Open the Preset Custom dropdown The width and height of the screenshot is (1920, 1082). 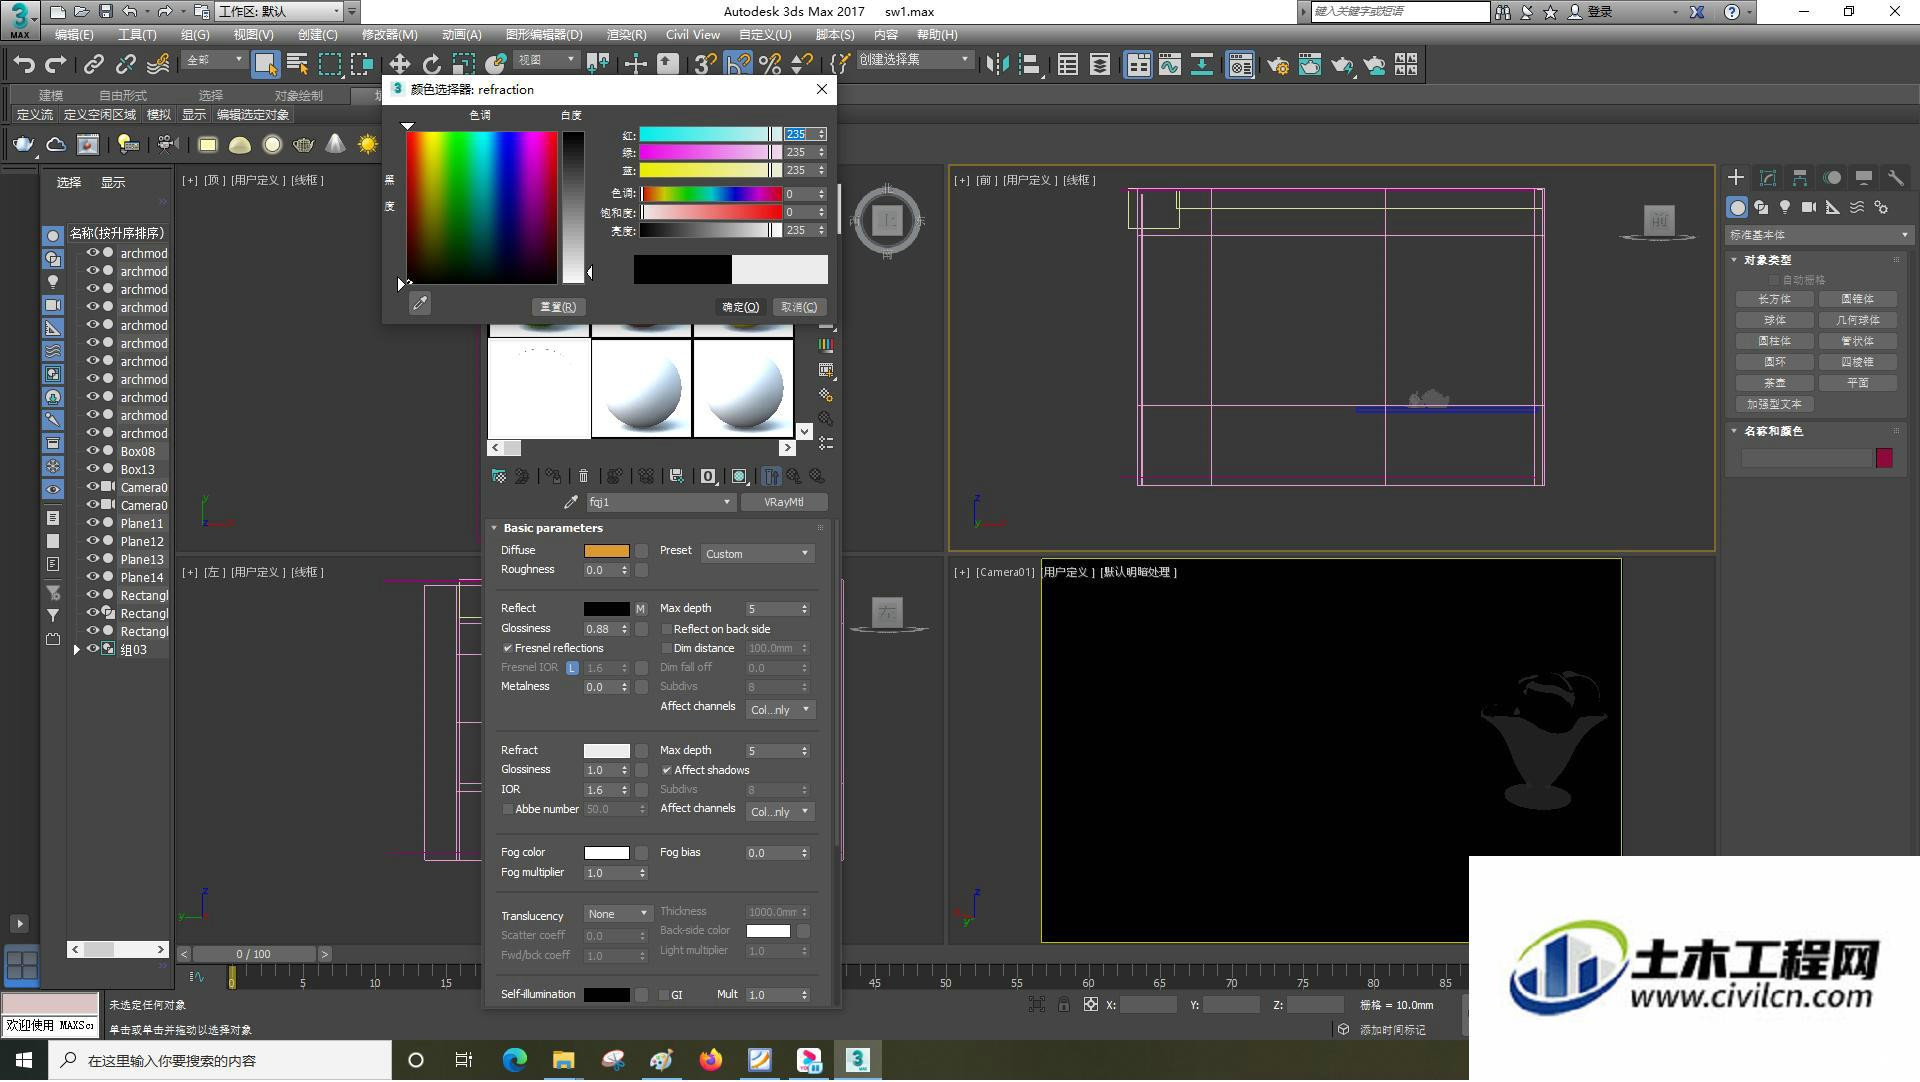[757, 554]
